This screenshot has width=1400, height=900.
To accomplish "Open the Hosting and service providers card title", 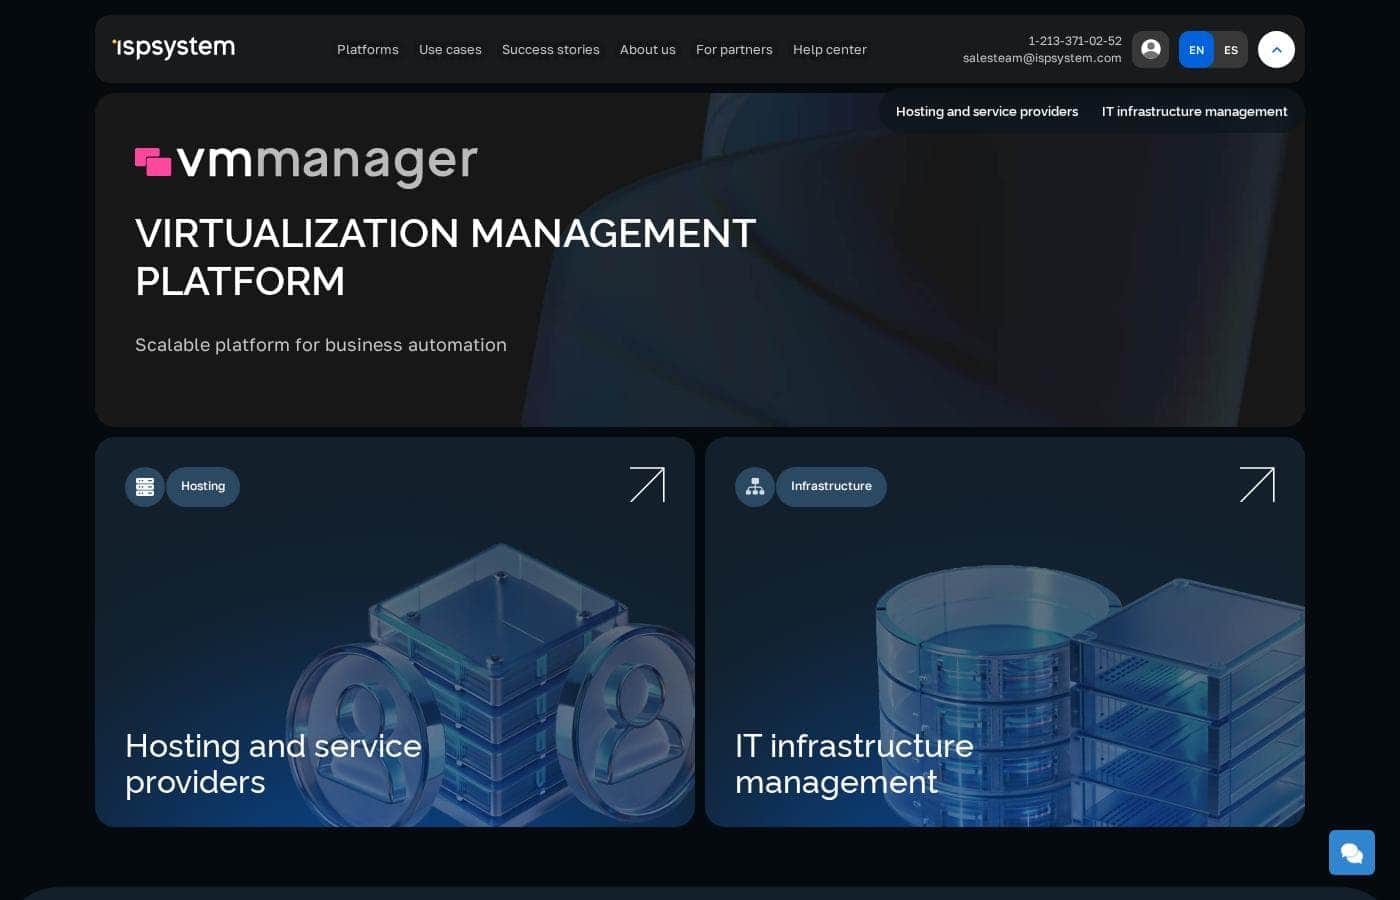I will point(273,764).
